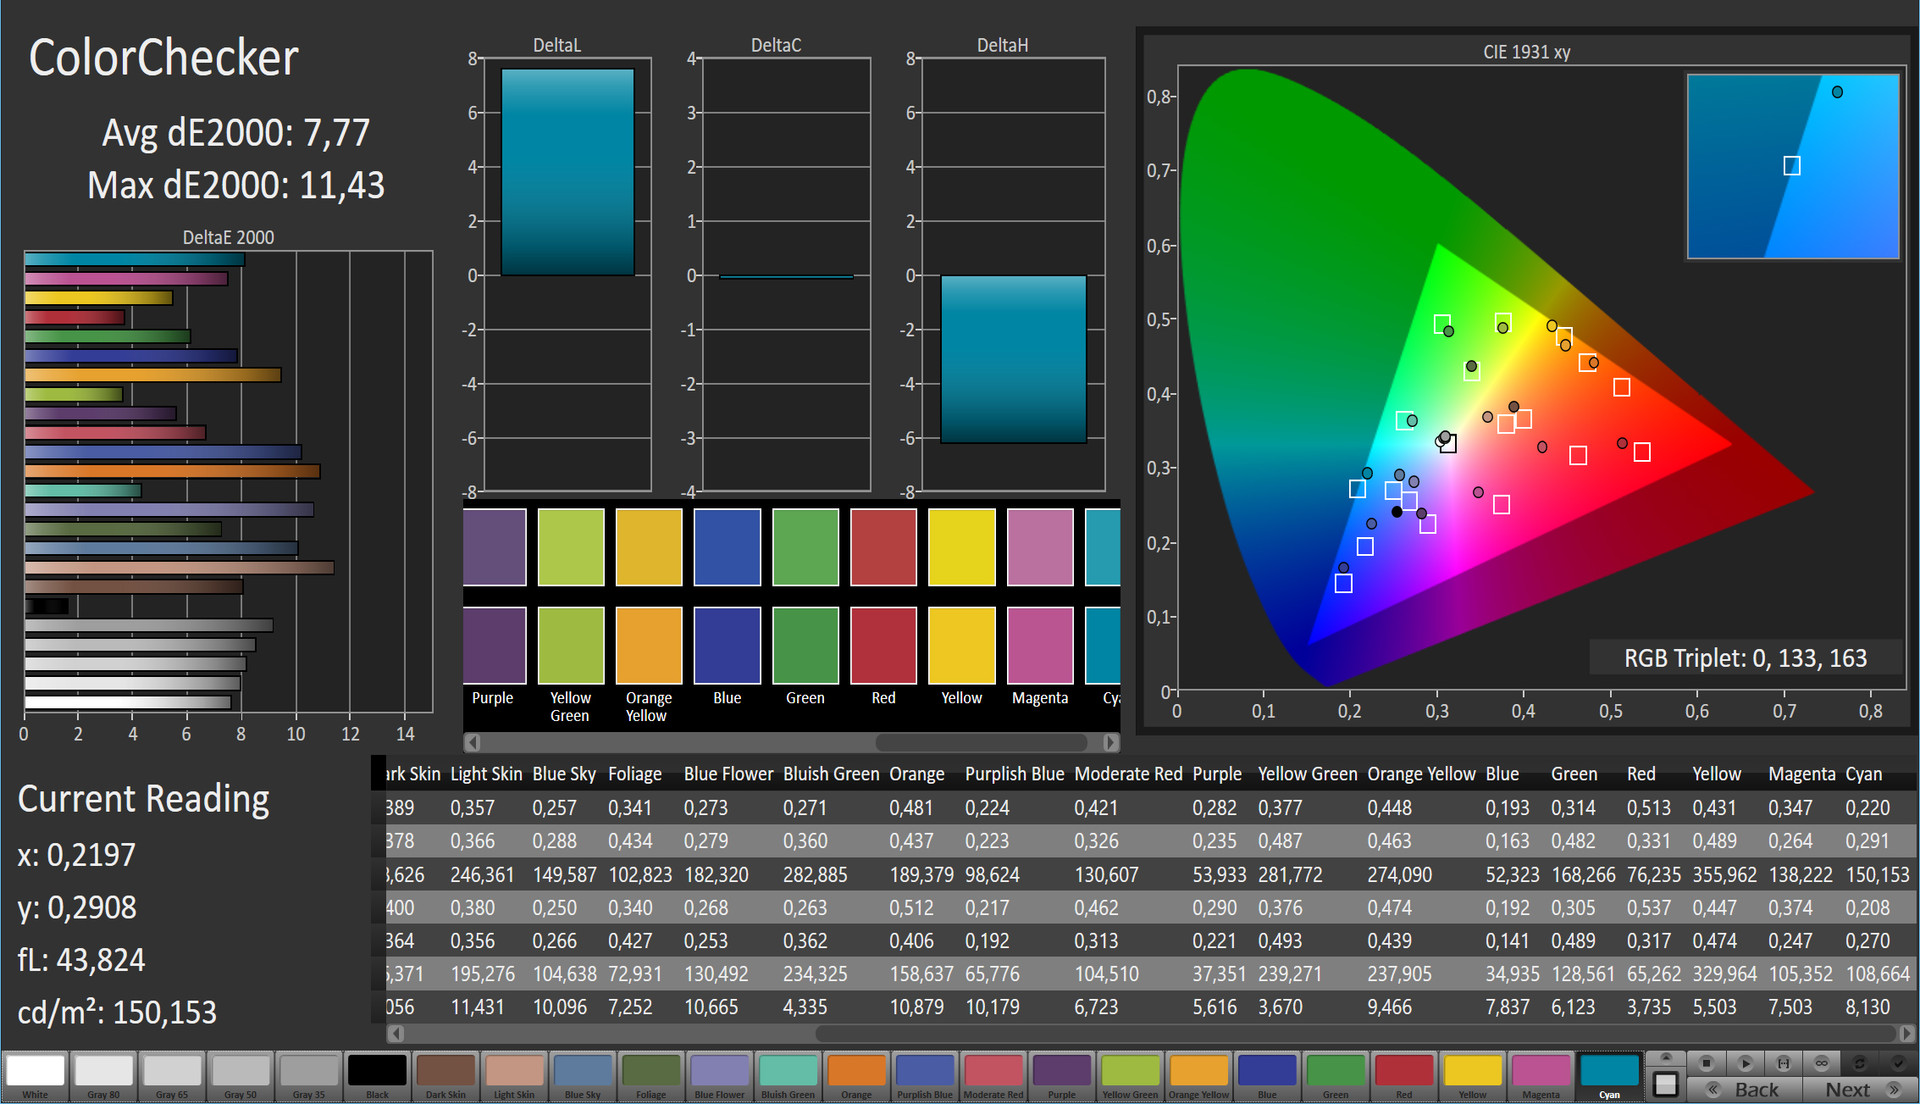Viewport: 1920px width, 1104px height.
Task: Click the Max dE2000: 11,43 value
Action: [x=236, y=185]
